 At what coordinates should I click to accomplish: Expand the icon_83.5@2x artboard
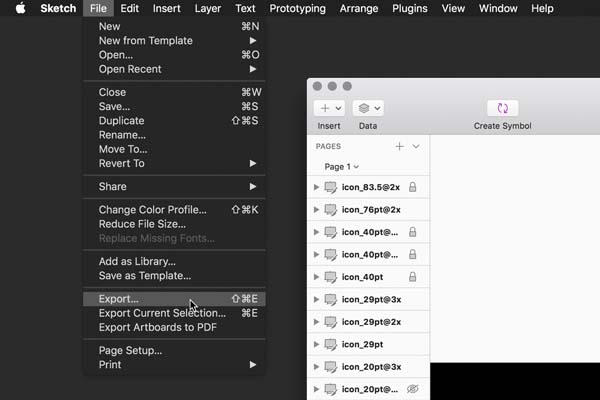click(316, 187)
